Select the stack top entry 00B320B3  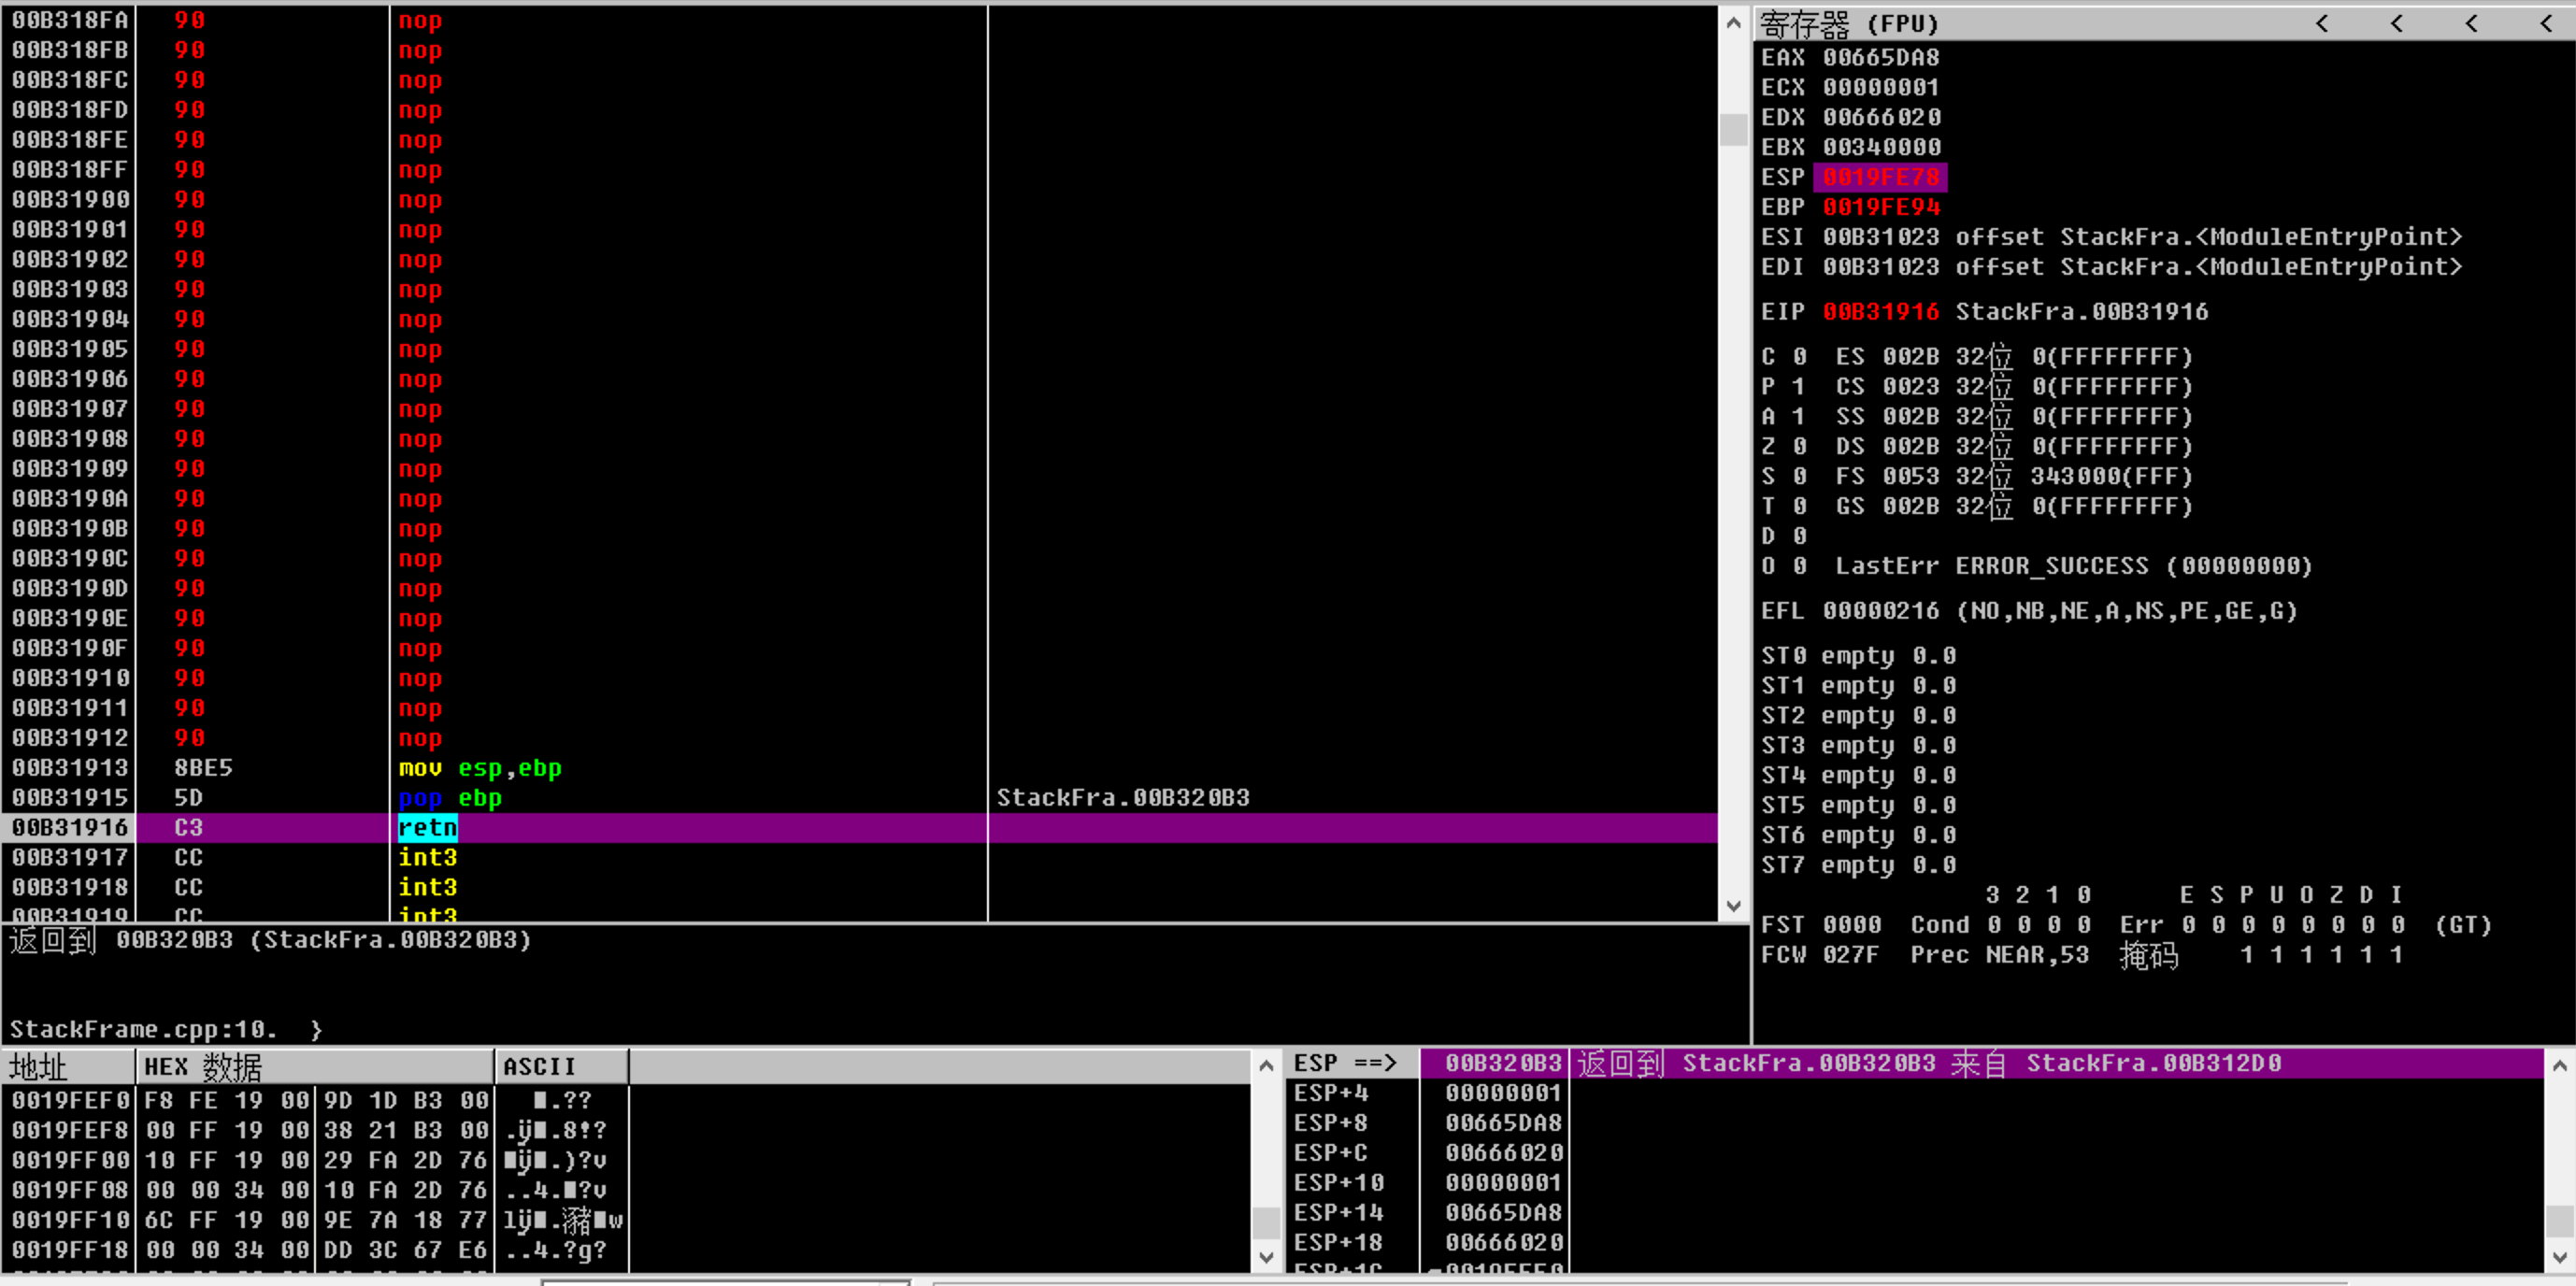pos(1503,1064)
